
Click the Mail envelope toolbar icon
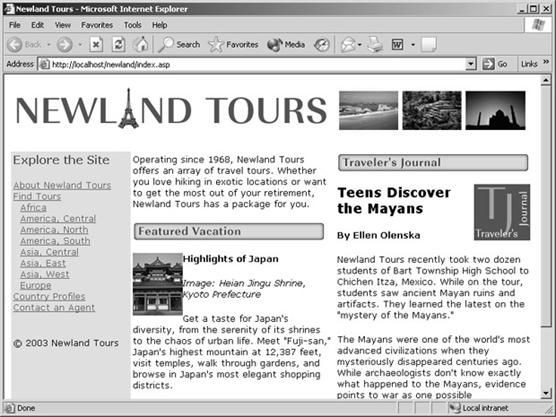(x=348, y=45)
